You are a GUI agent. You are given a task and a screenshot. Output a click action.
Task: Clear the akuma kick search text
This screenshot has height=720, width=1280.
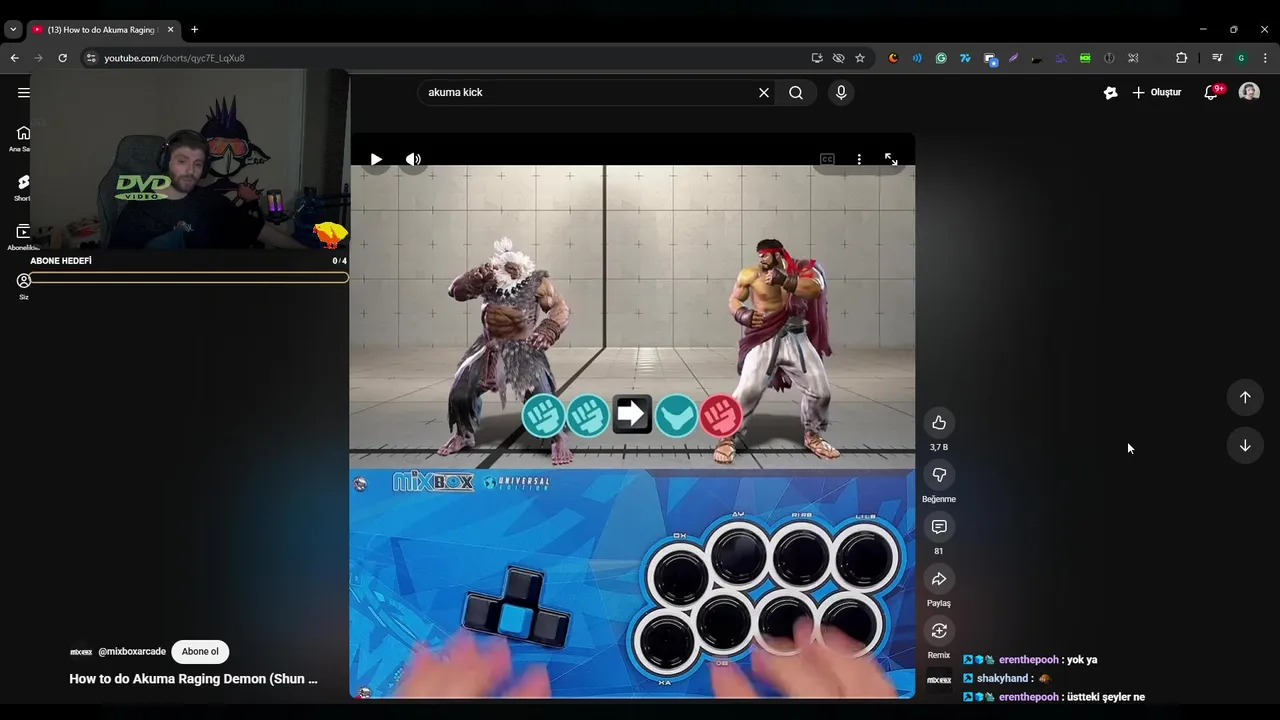(x=764, y=92)
